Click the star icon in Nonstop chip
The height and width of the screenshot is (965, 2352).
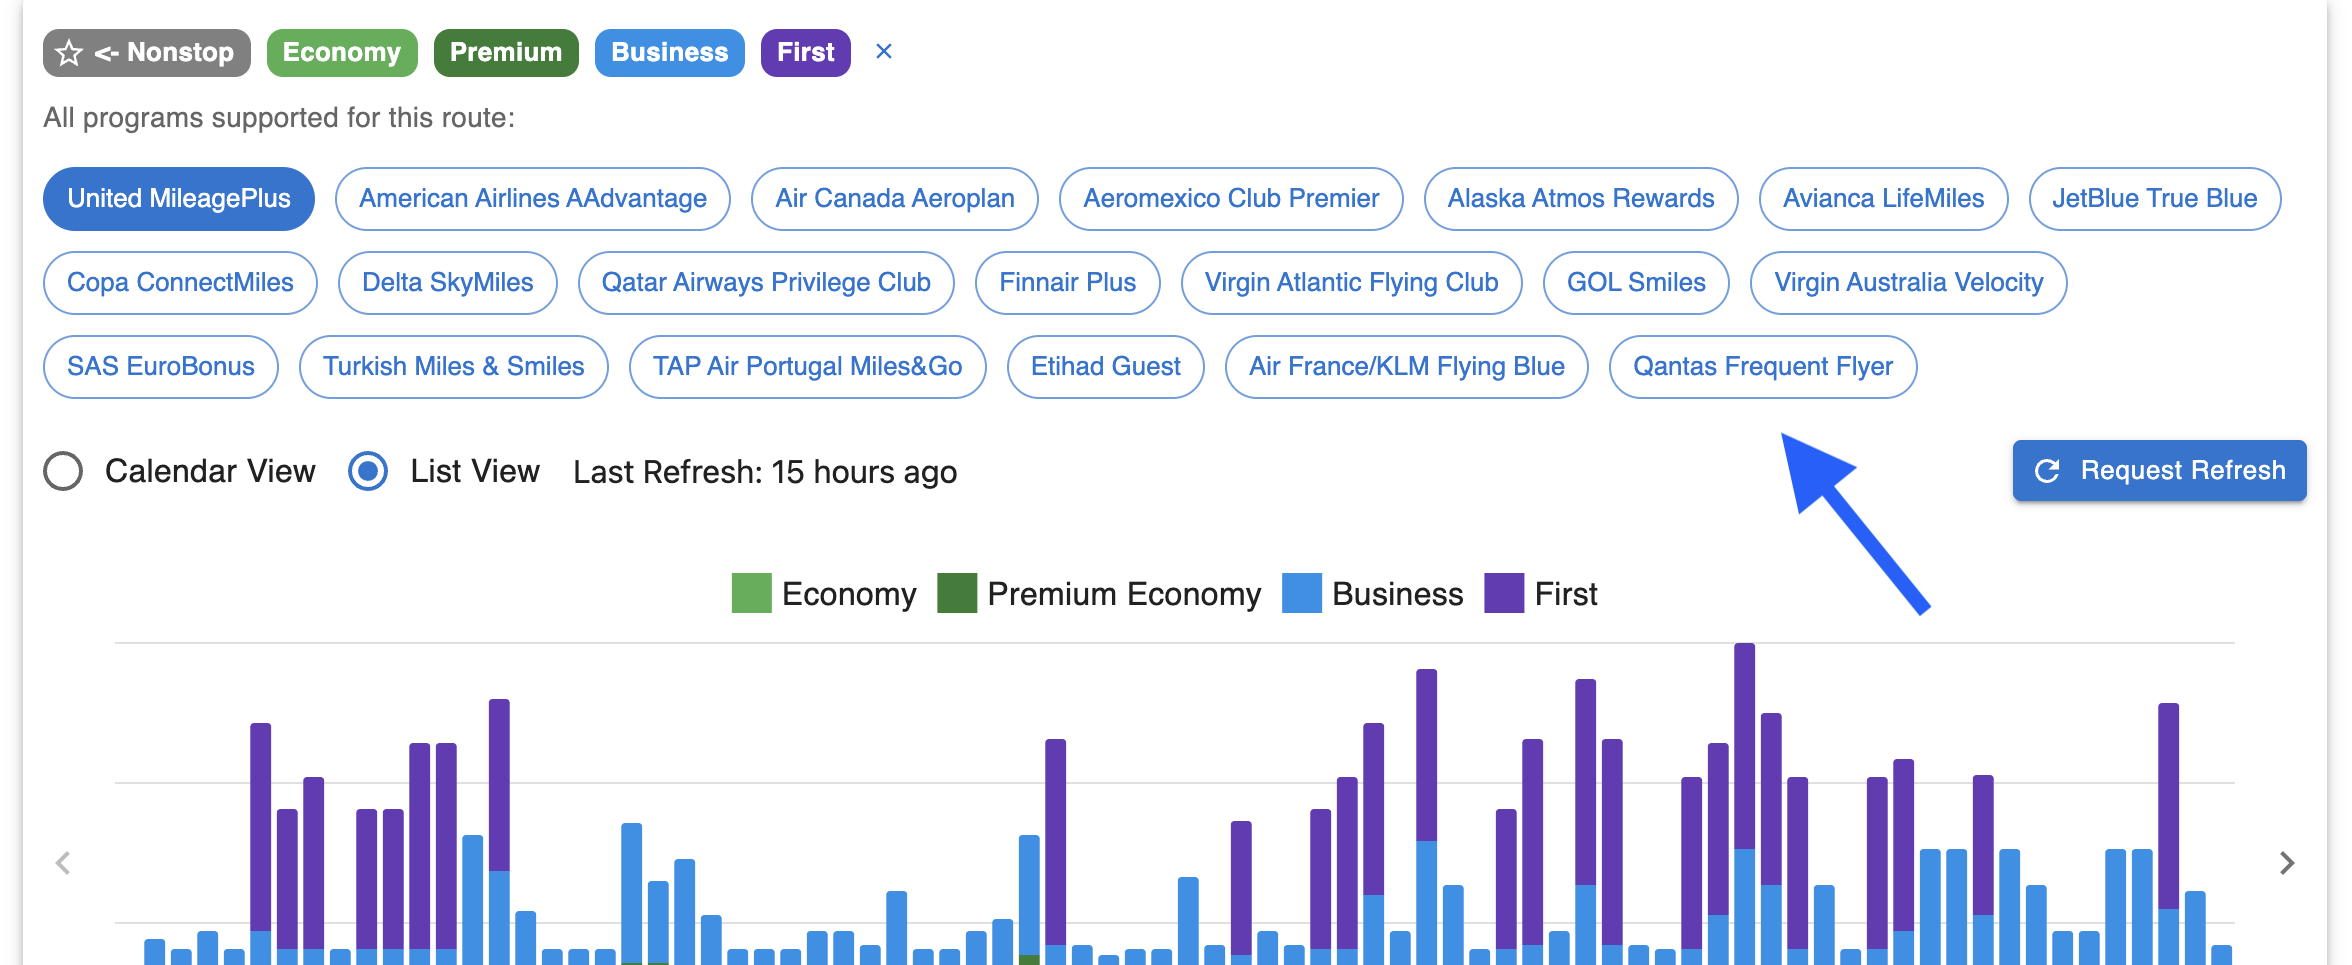tap(69, 53)
